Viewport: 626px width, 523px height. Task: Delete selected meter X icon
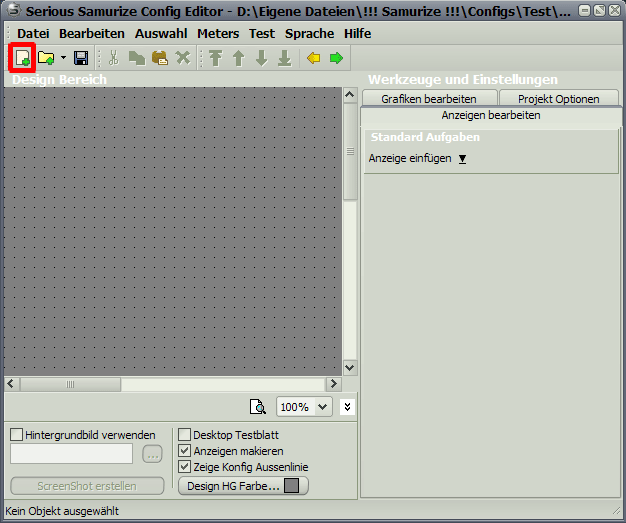(183, 58)
